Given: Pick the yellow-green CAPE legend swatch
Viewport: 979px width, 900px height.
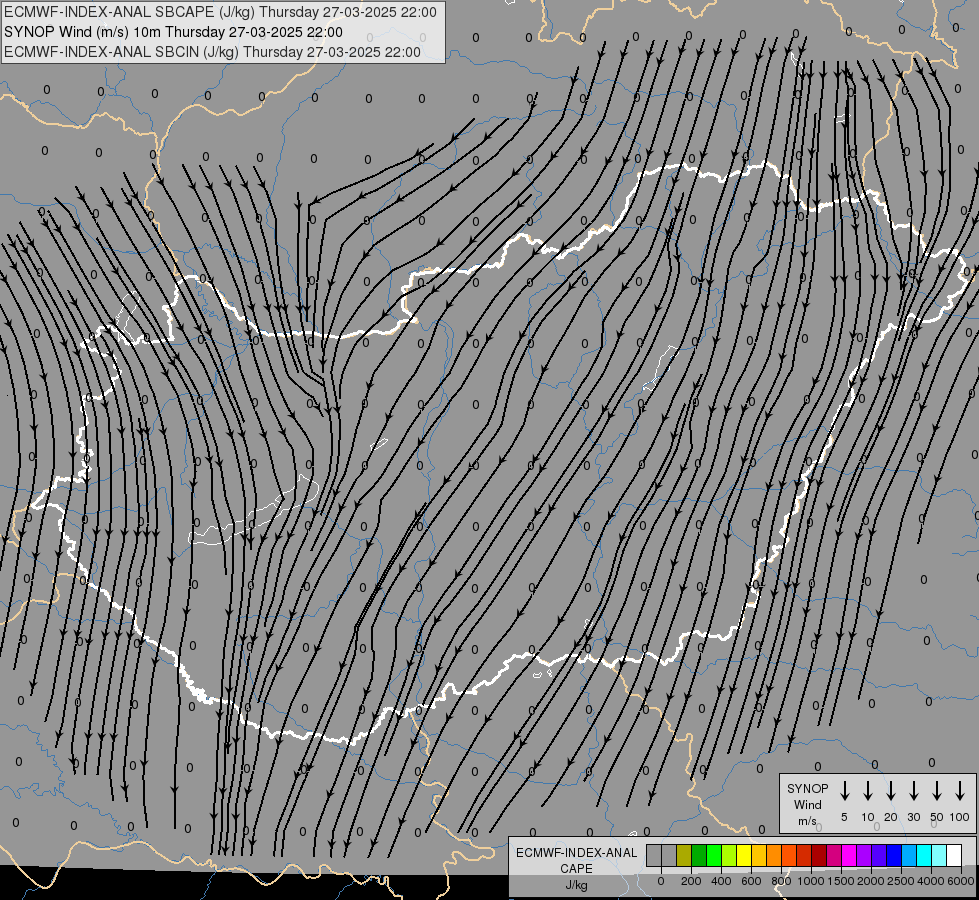Looking at the screenshot, I should pos(729,855).
